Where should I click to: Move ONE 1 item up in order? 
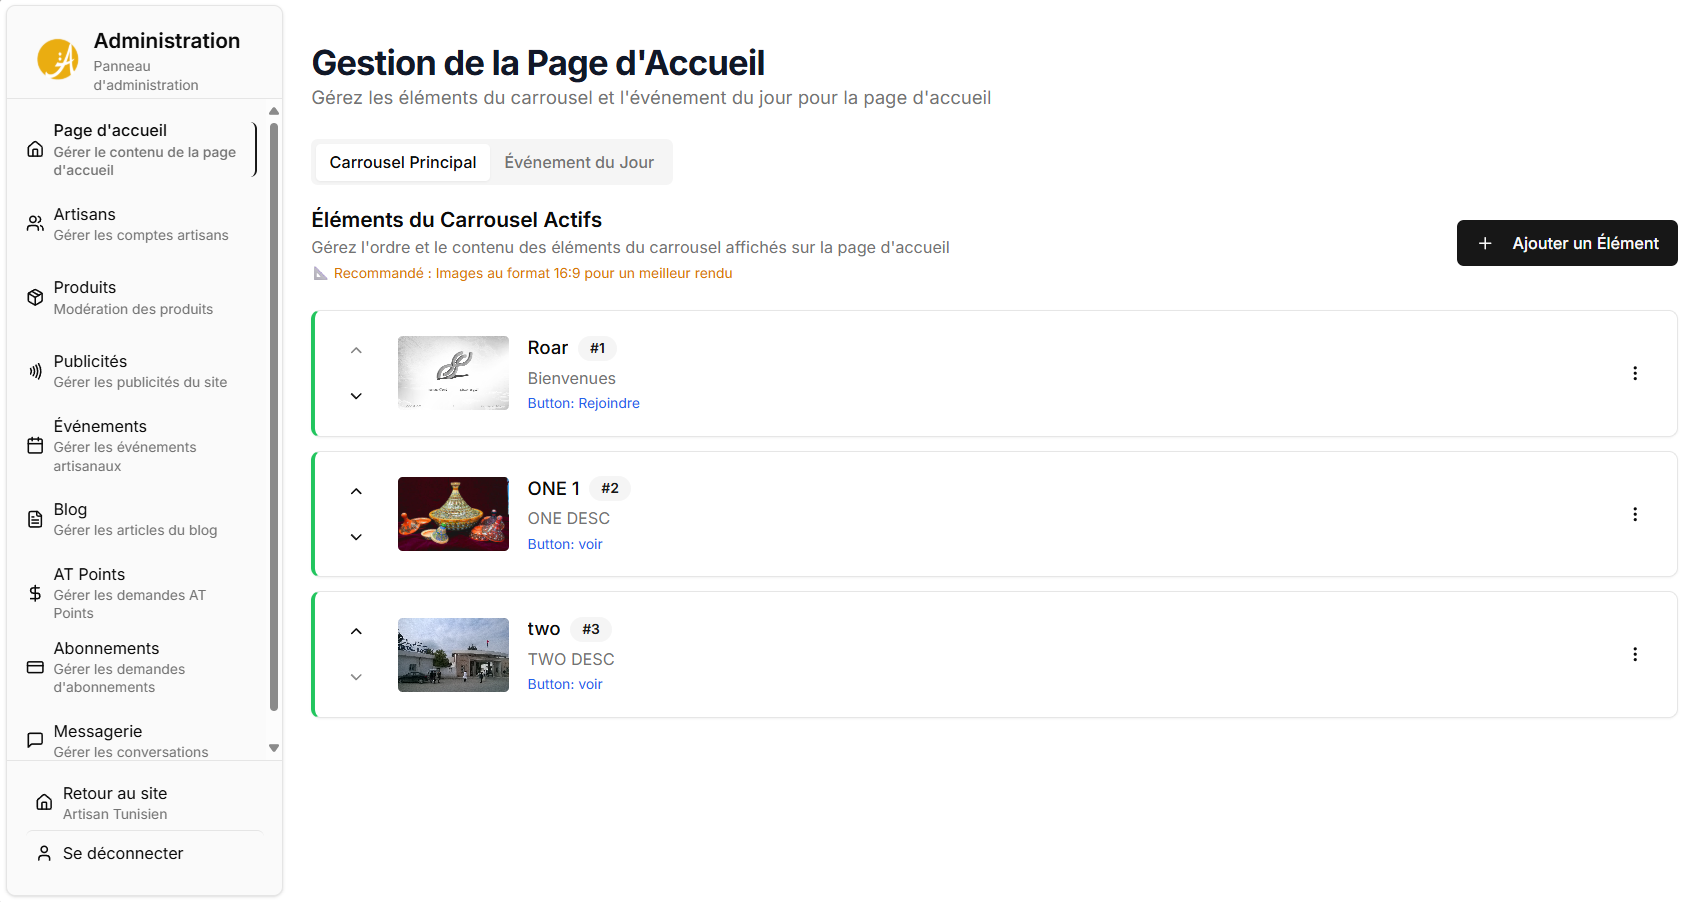(x=356, y=491)
